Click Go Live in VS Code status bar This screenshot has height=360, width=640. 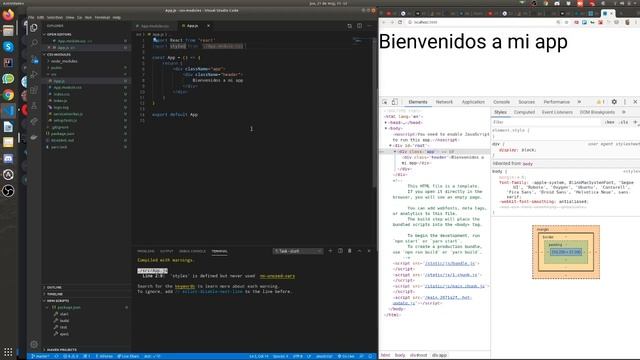pyautogui.click(x=346, y=356)
